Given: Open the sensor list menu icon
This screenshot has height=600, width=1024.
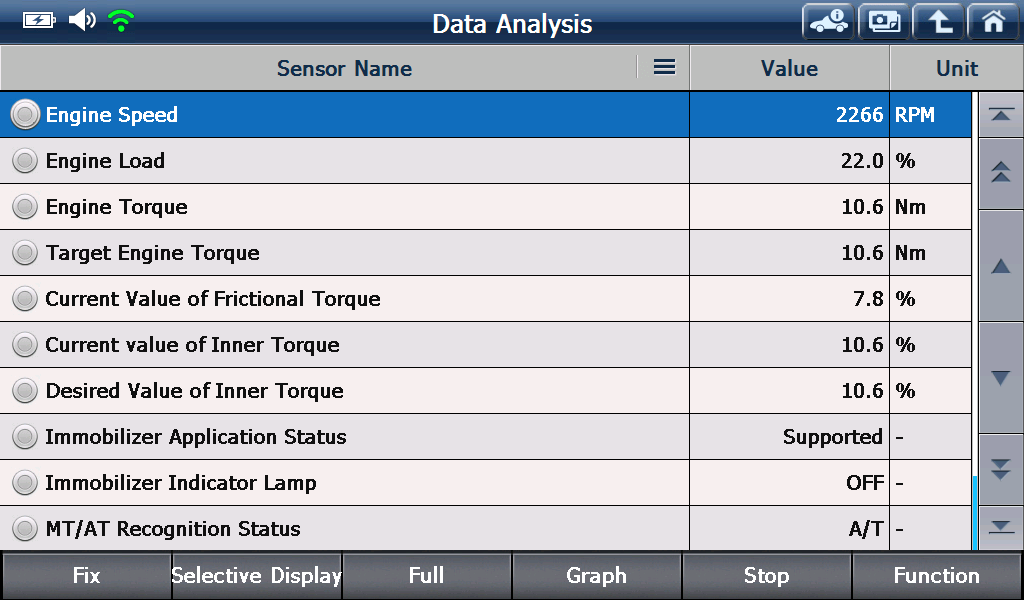Looking at the screenshot, I should [x=664, y=67].
